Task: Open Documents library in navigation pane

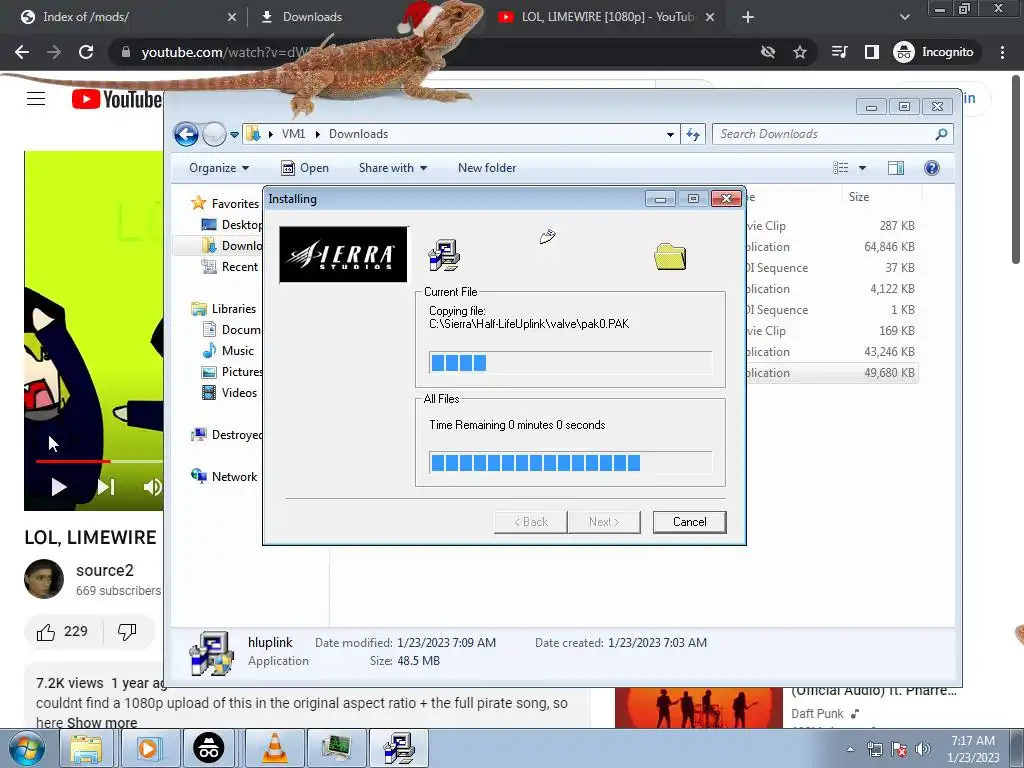Action: coord(231,330)
